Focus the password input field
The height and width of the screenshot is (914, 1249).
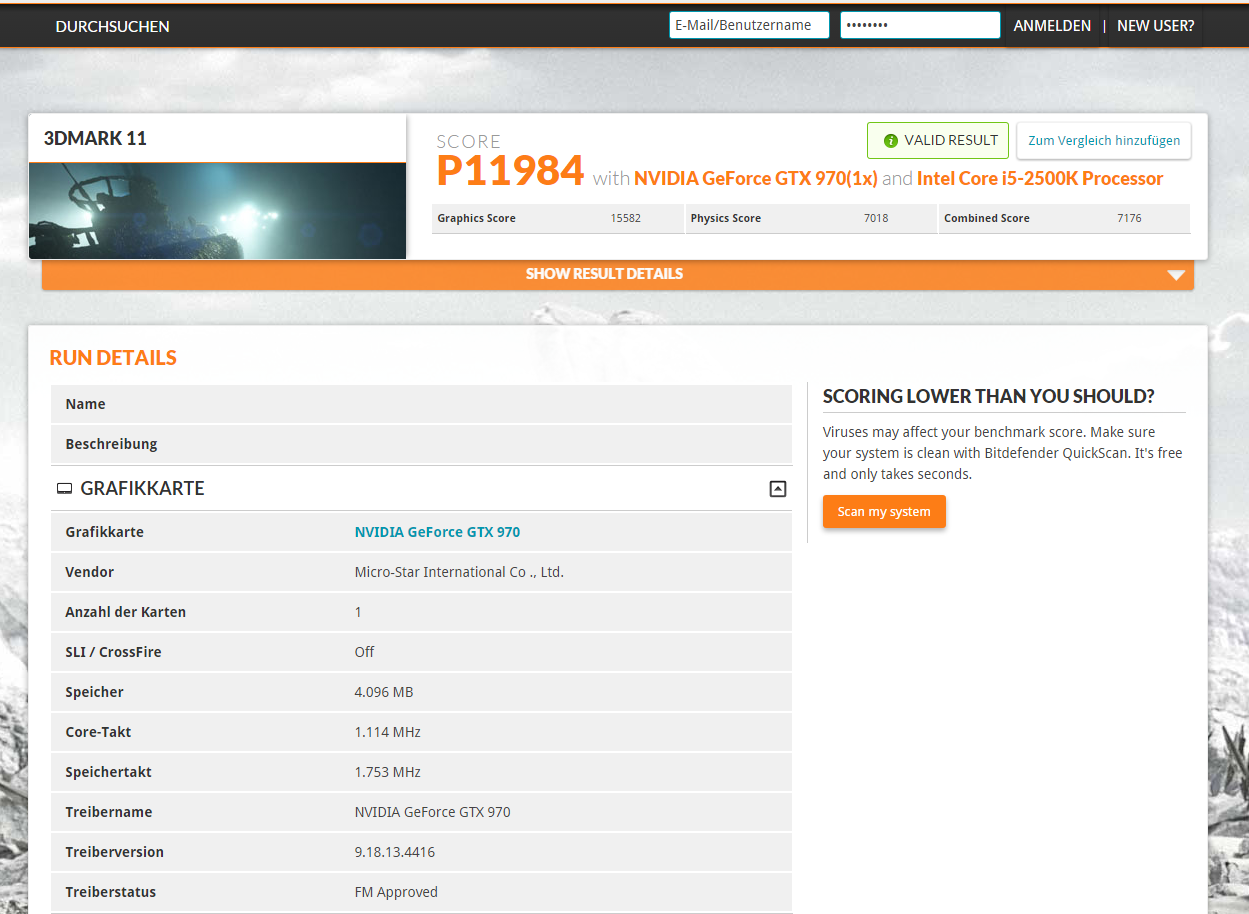(920, 25)
